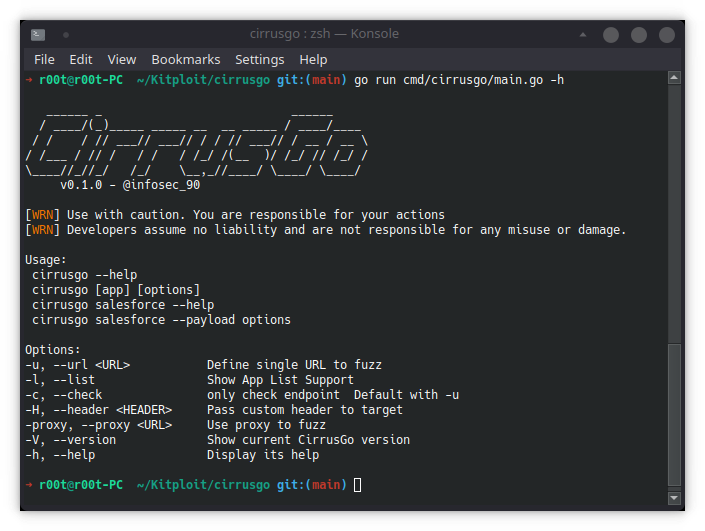Click the window title 'cirrusgo : zsh — Konsole'
The width and height of the screenshot is (705, 531).
click(x=324, y=34)
